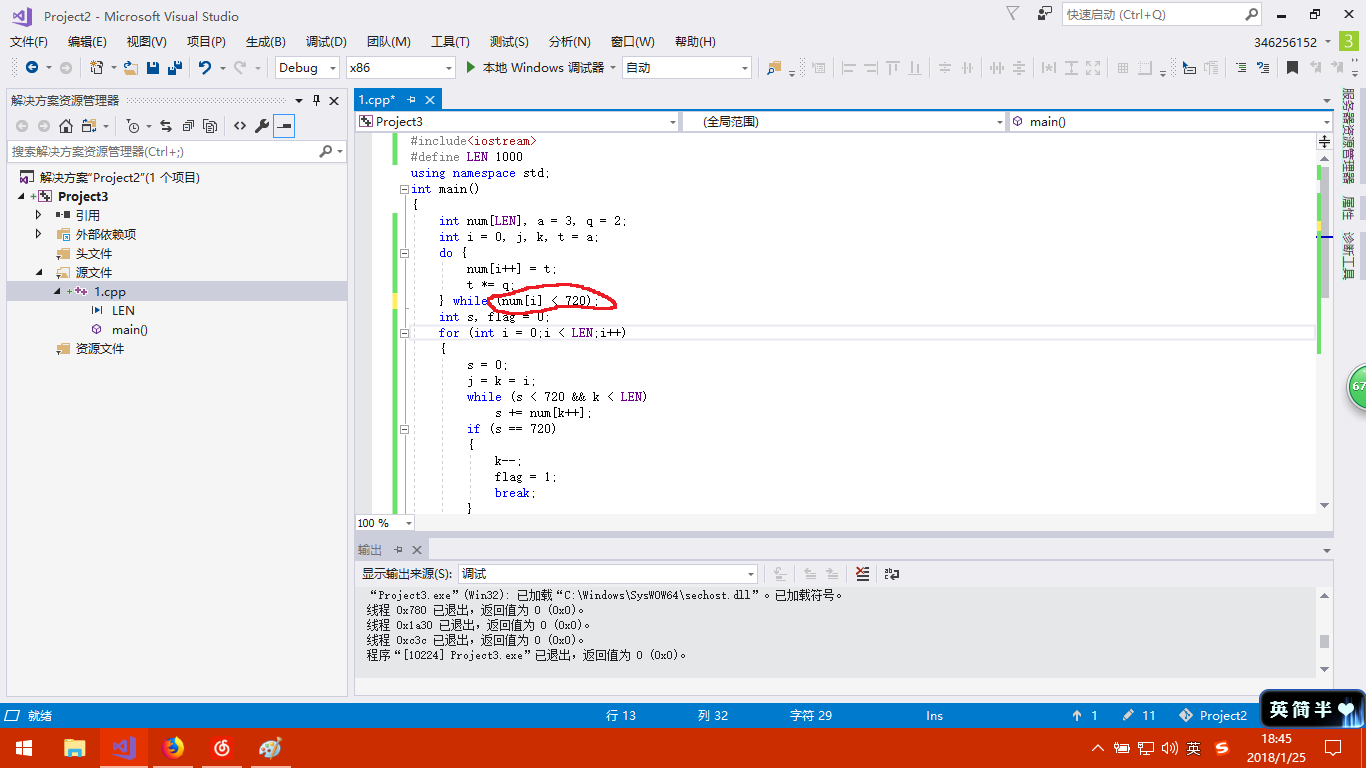Collapse the 源文件 folder node
This screenshot has height=768, width=1366.
pos(39,272)
